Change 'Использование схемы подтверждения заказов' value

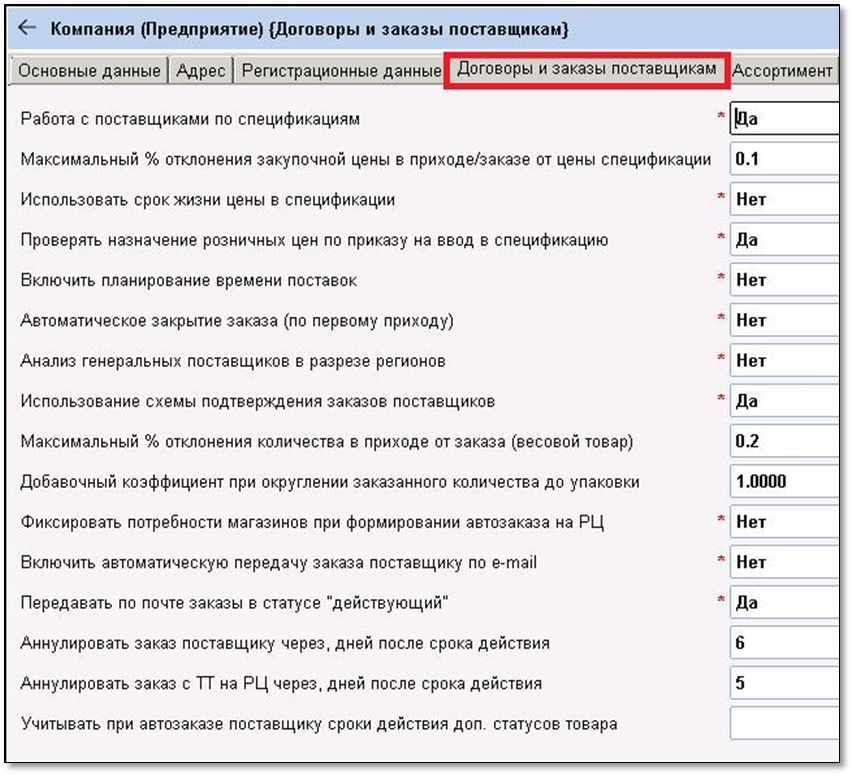pyautogui.click(x=784, y=401)
